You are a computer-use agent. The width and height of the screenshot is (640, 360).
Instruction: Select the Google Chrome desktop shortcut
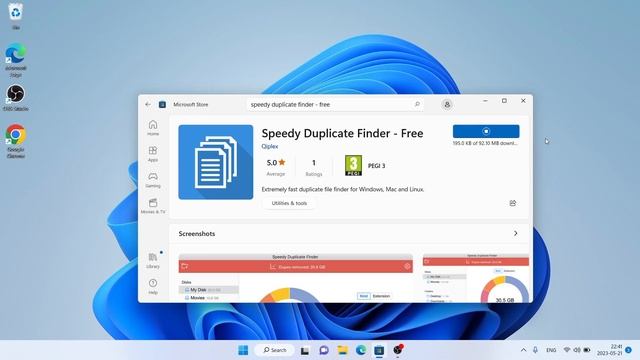[16, 141]
